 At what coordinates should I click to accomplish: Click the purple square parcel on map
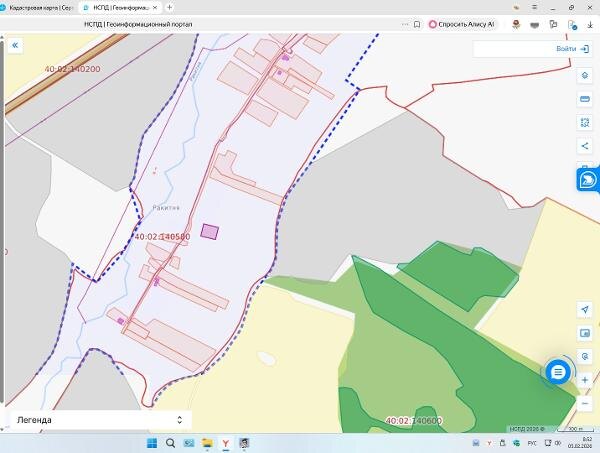click(x=210, y=232)
